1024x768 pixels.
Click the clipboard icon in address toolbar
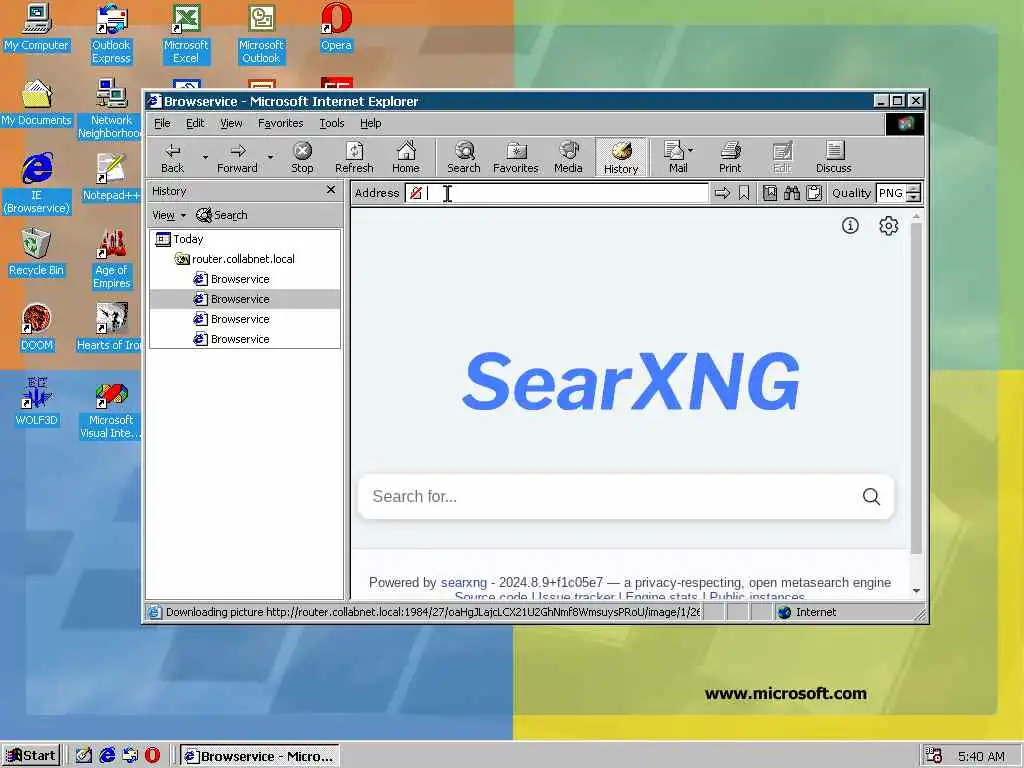tap(814, 193)
